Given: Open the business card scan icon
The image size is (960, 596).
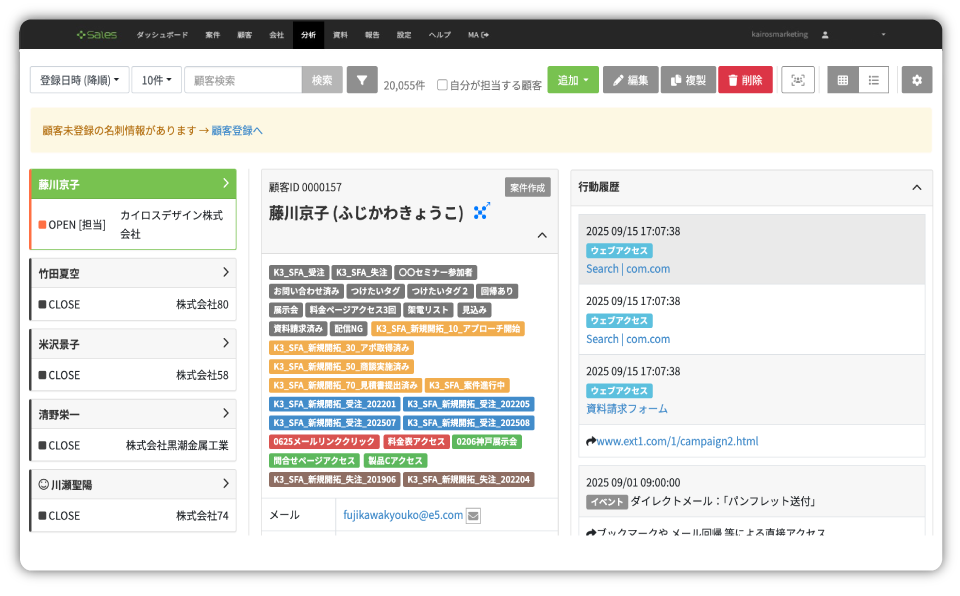Looking at the screenshot, I should point(797,80).
